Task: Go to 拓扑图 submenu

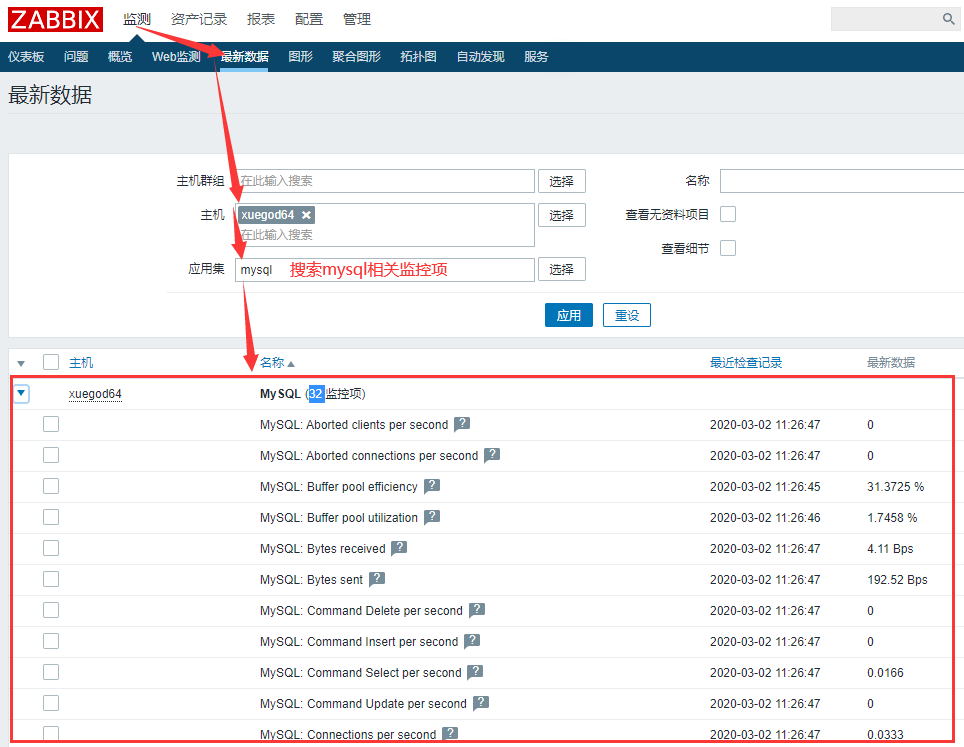Action: click(419, 57)
